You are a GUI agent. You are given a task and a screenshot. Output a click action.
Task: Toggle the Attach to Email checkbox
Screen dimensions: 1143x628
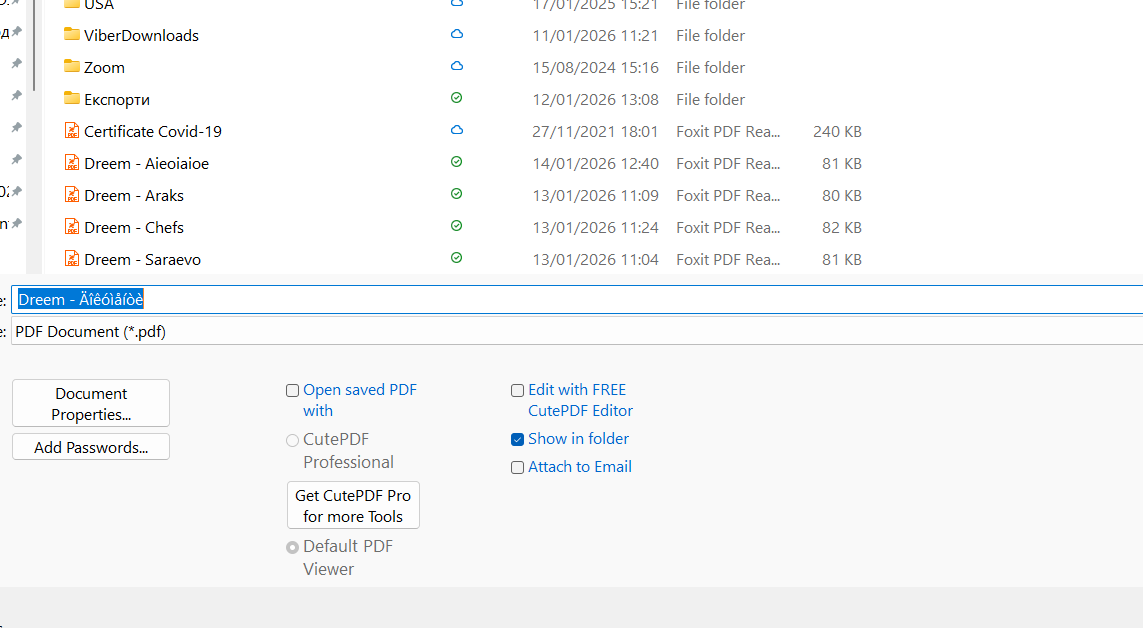click(x=517, y=467)
